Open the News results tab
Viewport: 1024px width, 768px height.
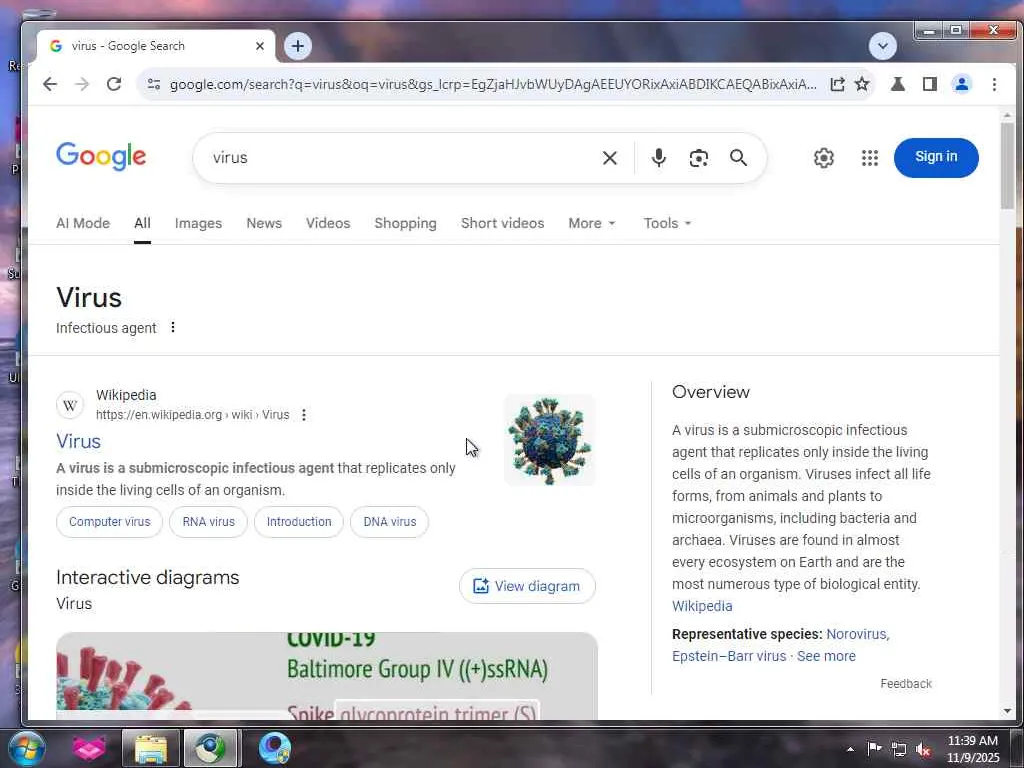[x=264, y=223]
